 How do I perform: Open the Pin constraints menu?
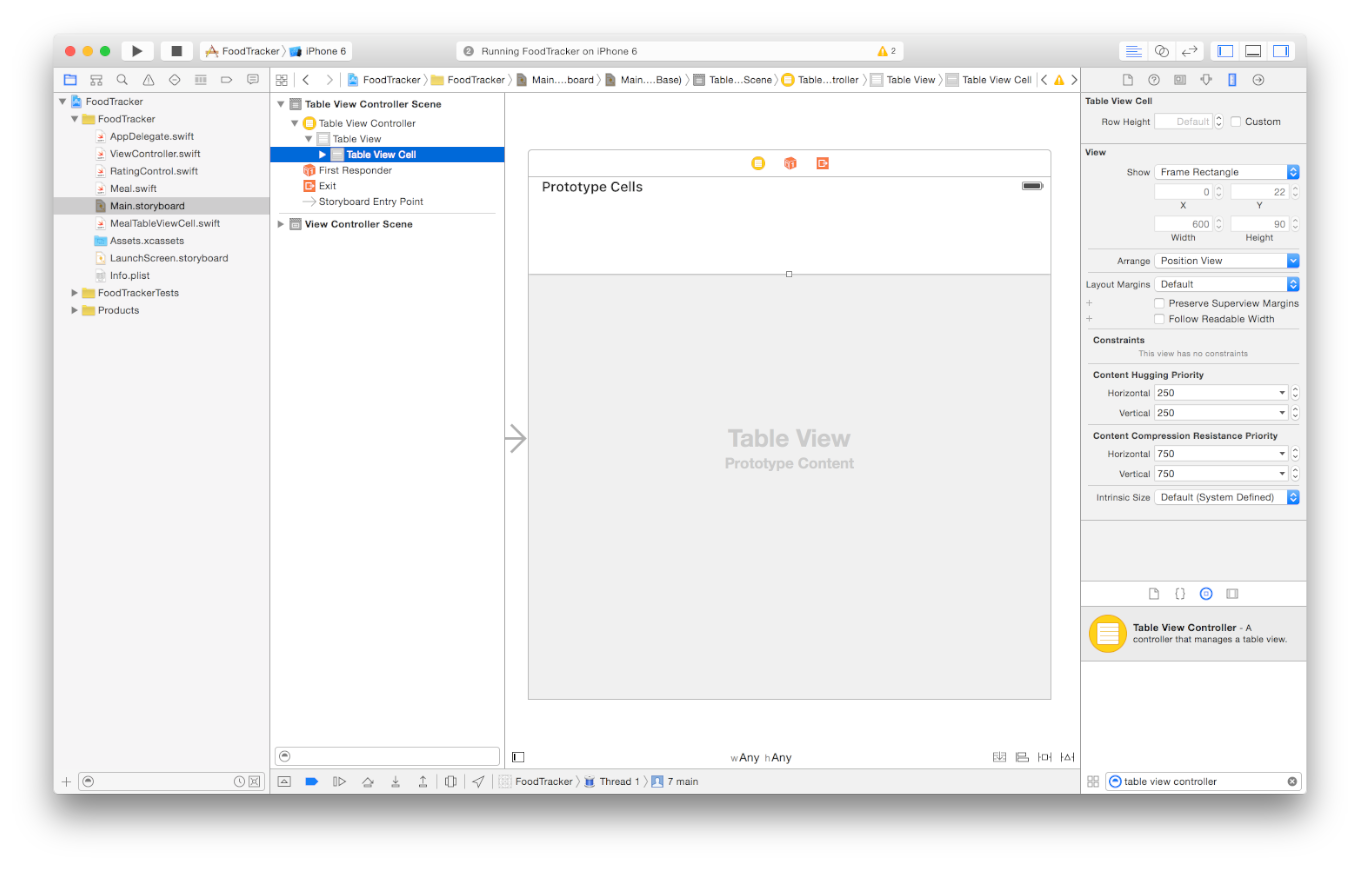(x=1044, y=757)
